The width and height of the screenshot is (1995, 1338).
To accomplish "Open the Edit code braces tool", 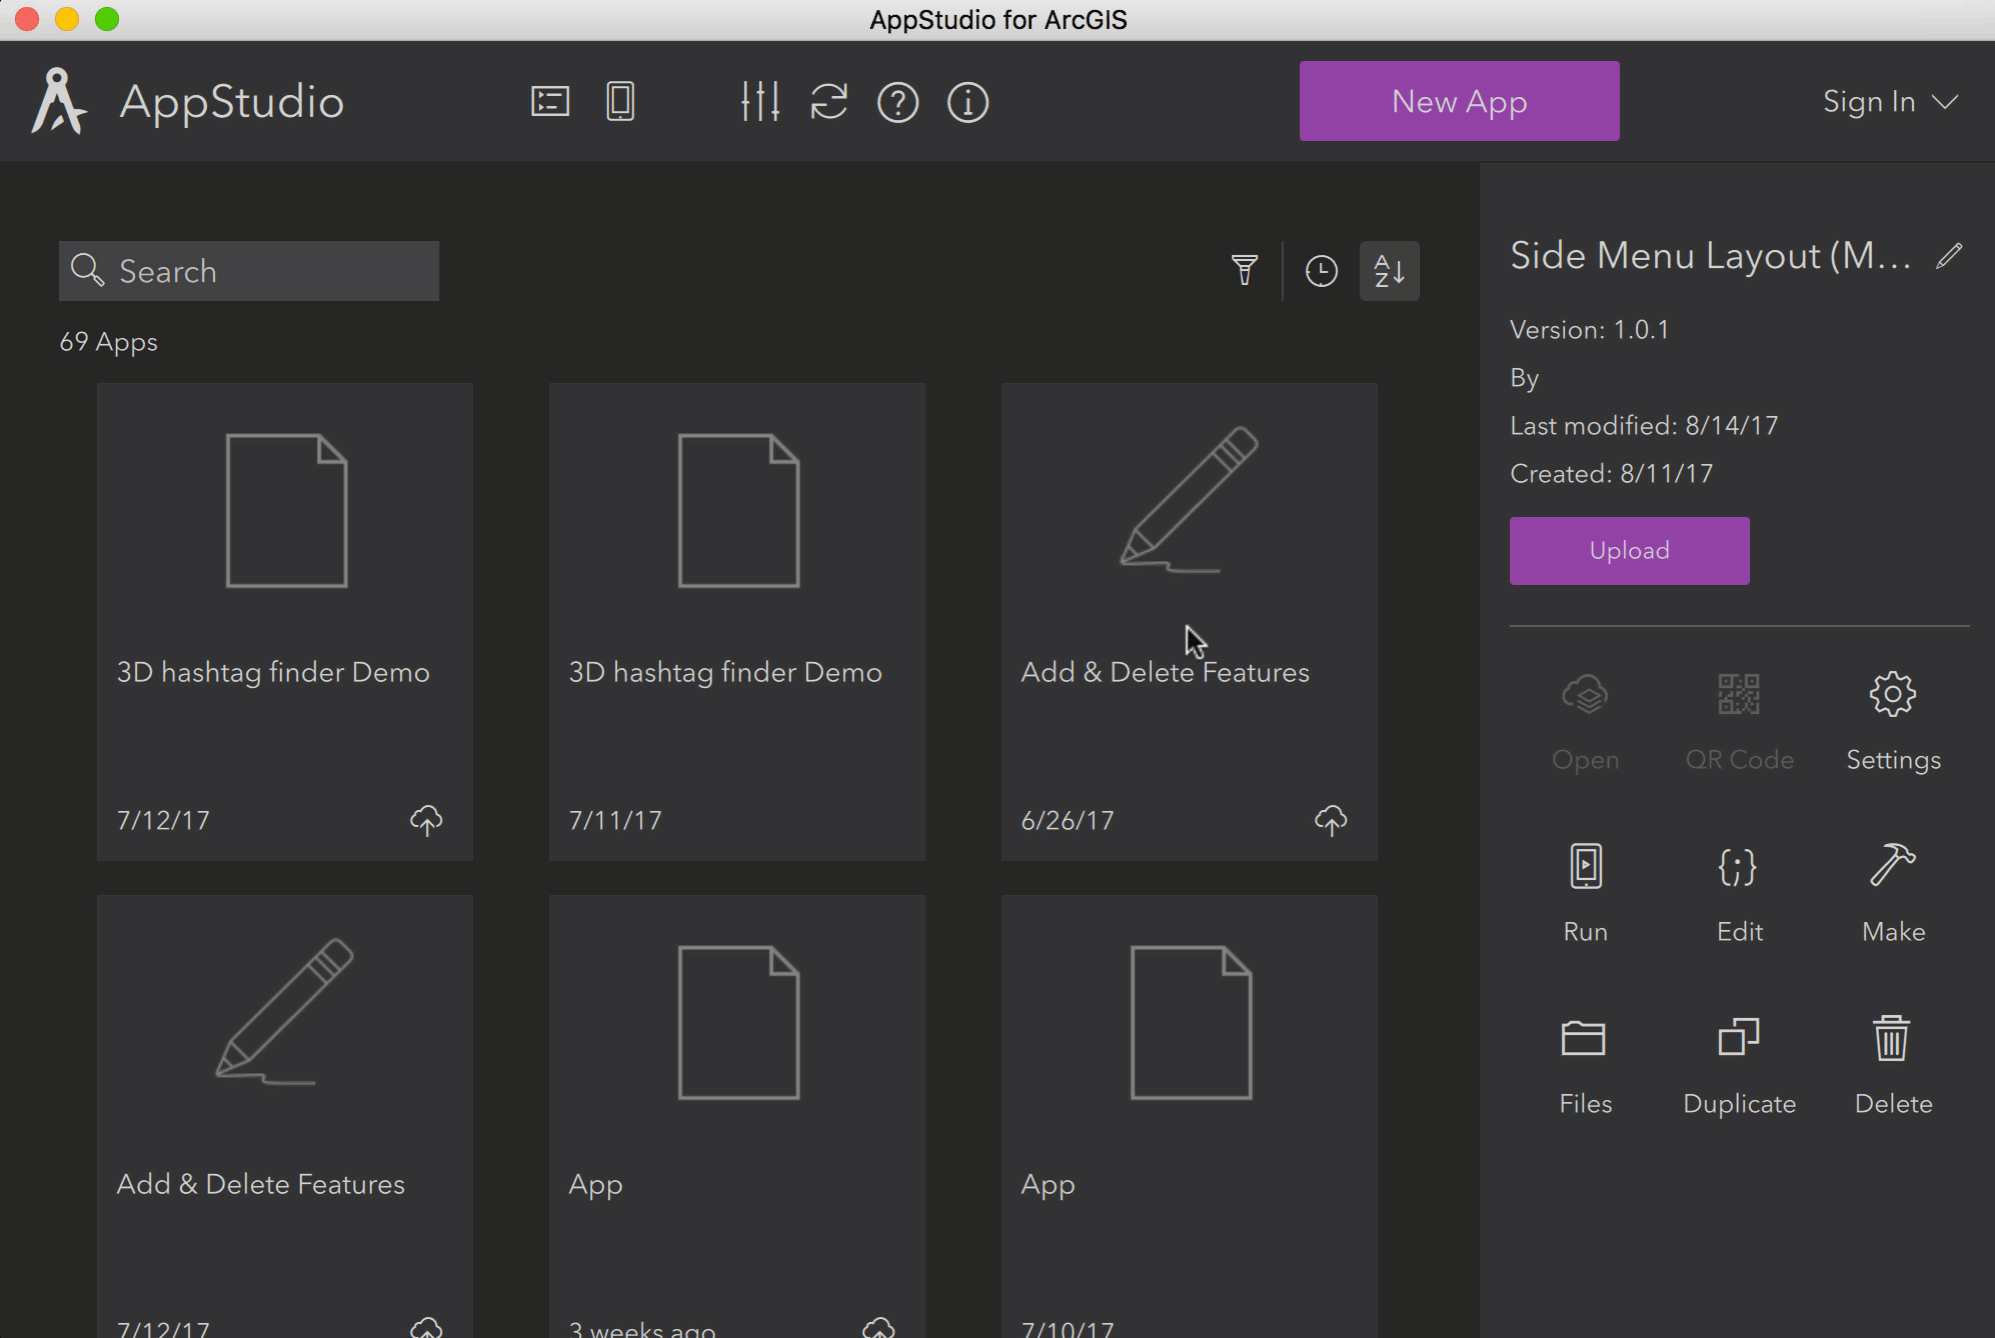I will click(1738, 889).
